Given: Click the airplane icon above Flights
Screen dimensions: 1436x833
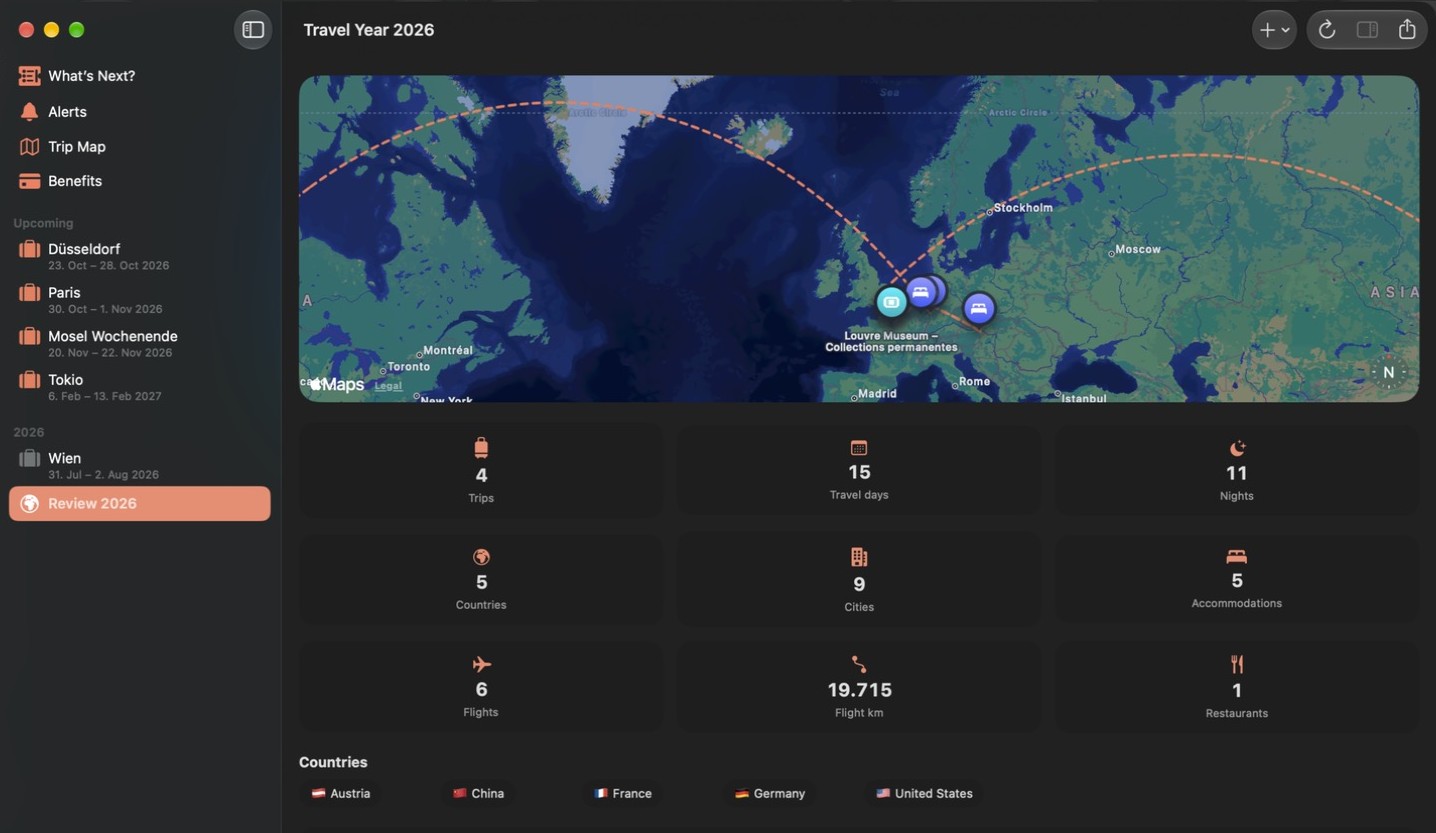Looking at the screenshot, I should click(x=481, y=664).
